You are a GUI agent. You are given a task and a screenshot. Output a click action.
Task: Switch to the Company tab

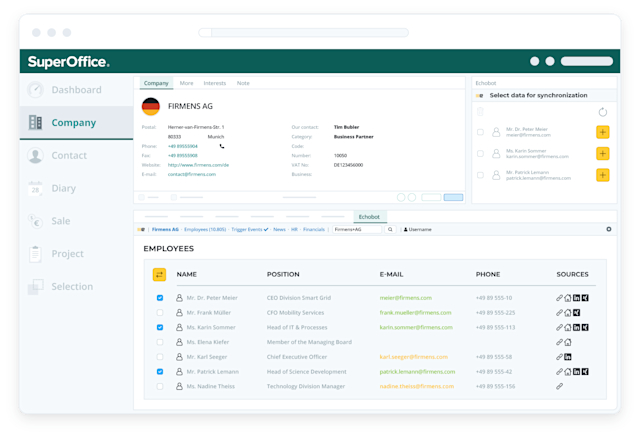pos(156,83)
